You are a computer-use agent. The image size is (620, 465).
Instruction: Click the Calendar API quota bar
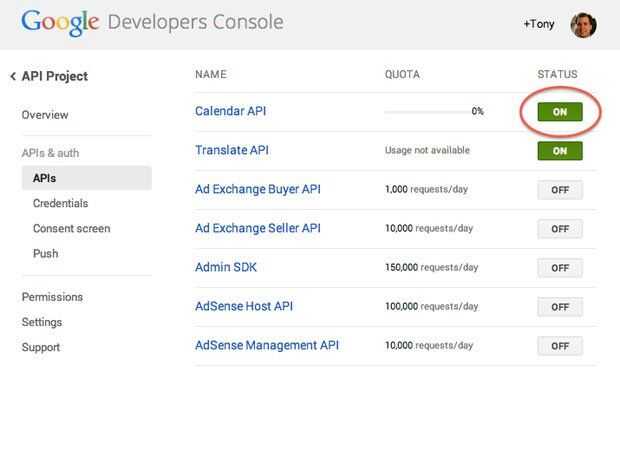(x=427, y=112)
